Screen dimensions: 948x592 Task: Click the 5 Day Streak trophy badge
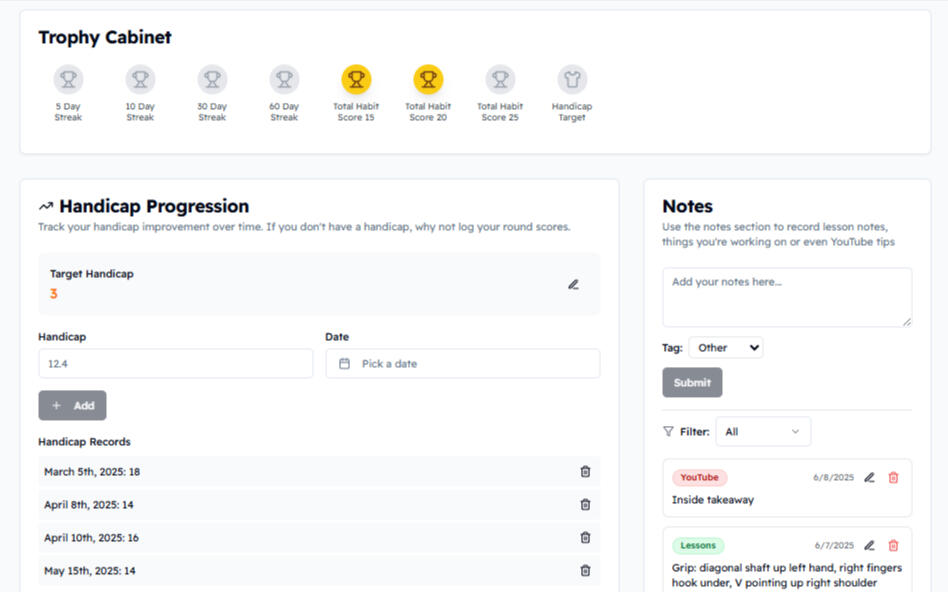coord(68,80)
